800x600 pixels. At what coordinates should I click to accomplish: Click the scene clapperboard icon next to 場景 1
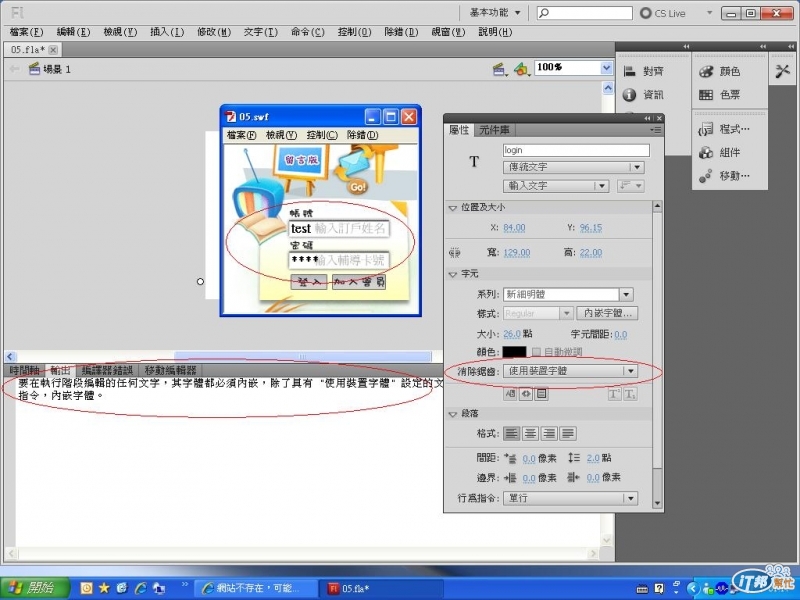(34, 69)
